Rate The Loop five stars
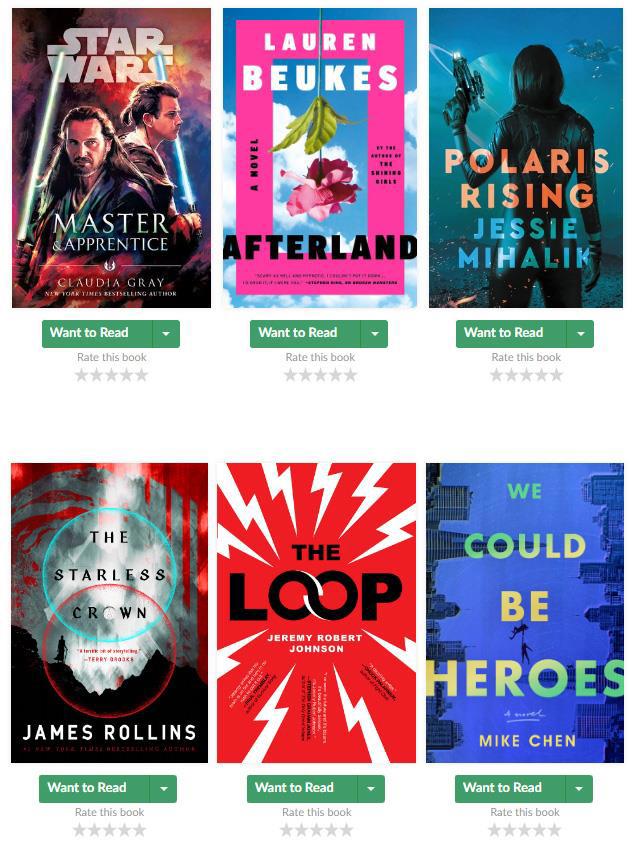The width and height of the screenshot is (636, 844). point(346,830)
